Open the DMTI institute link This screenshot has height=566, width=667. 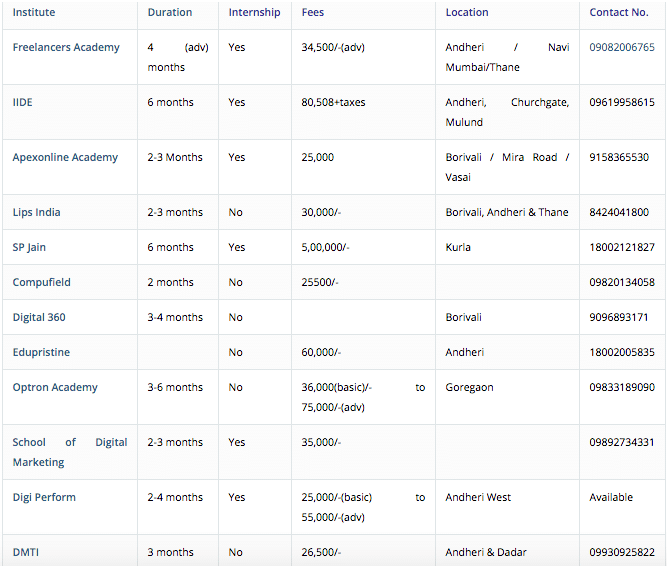26,552
